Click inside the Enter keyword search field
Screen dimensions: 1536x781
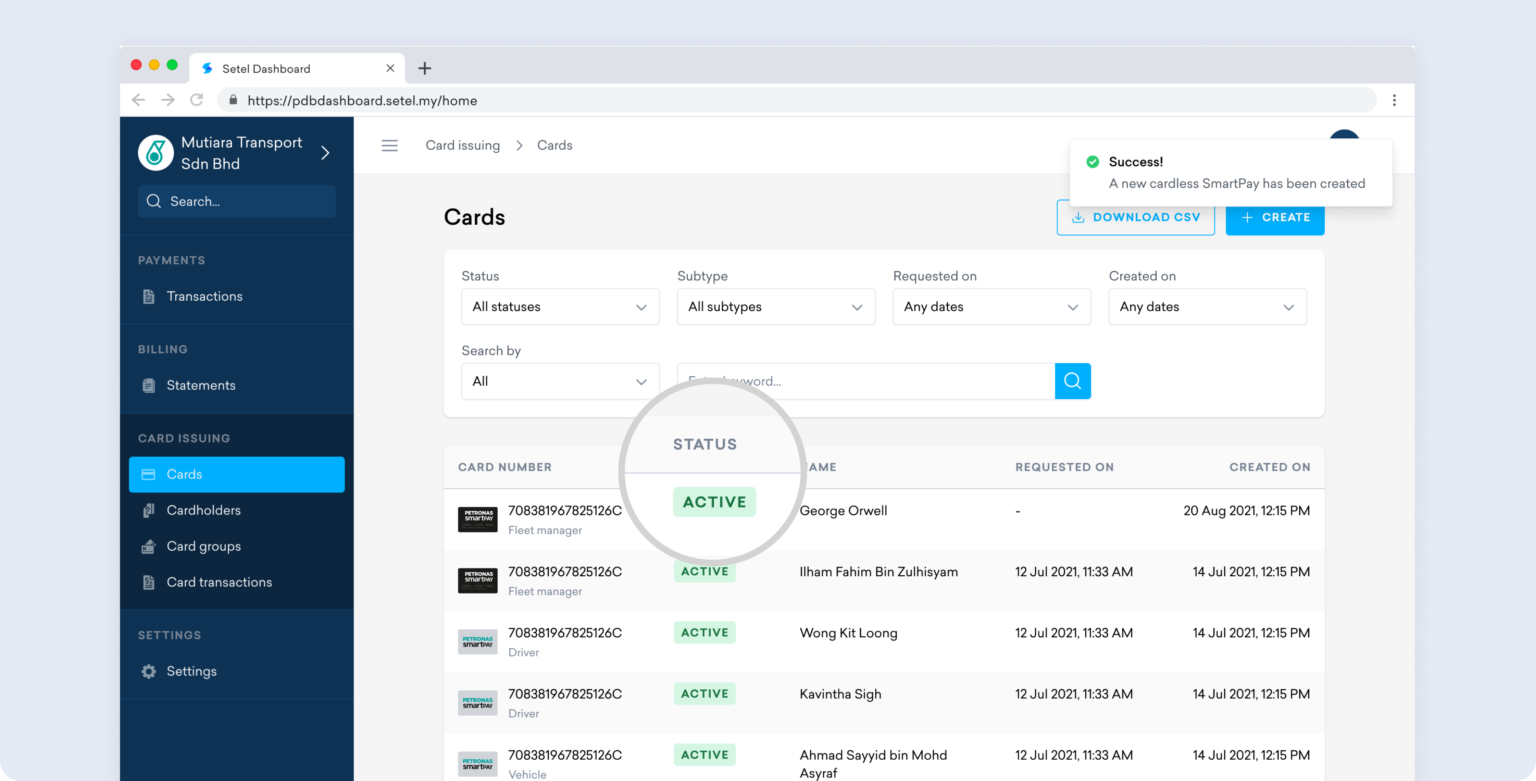865,381
